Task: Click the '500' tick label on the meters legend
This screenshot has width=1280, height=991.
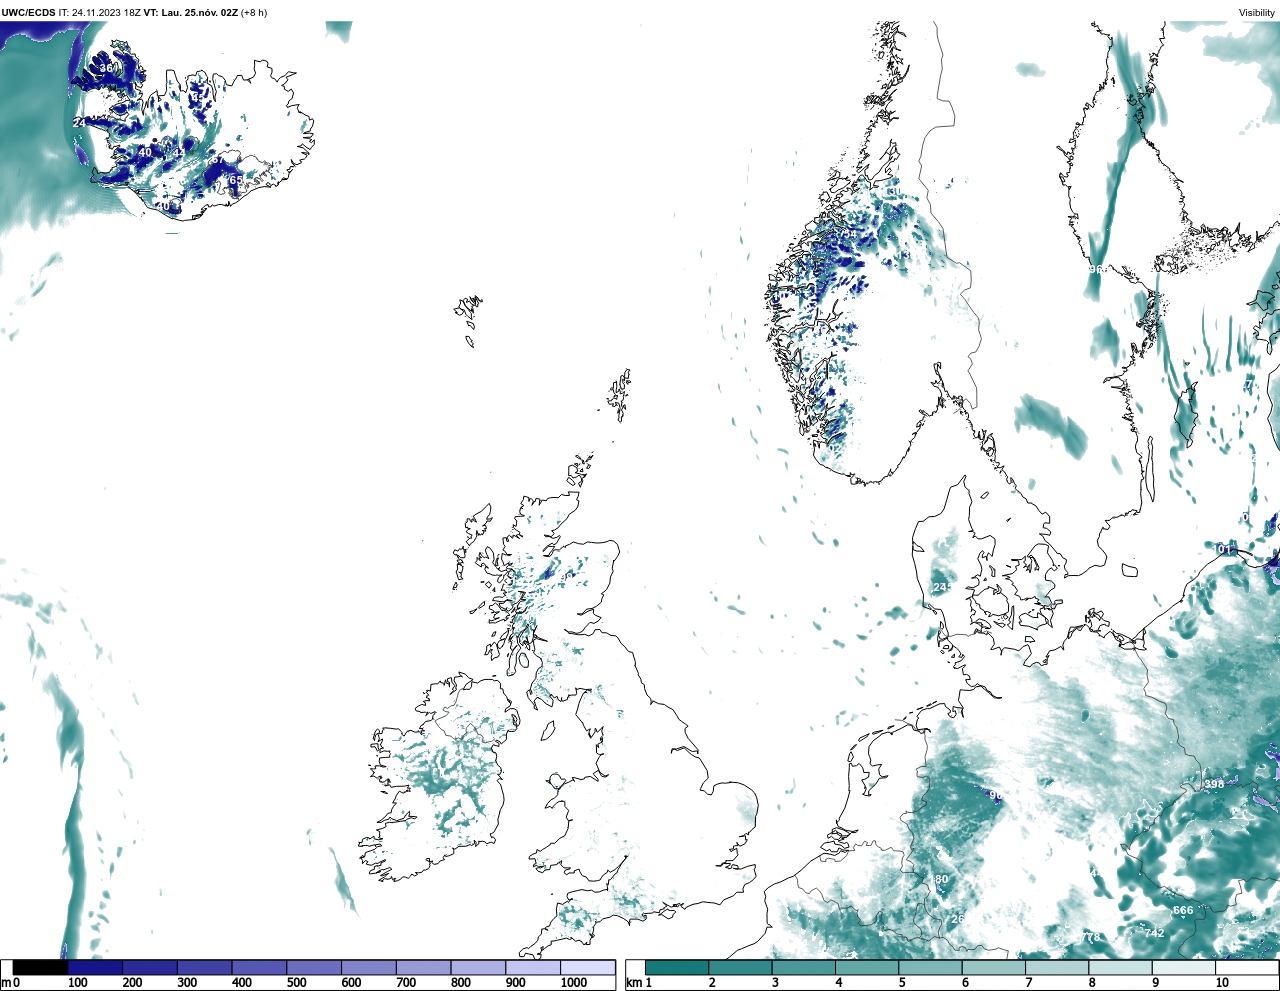Action: 297,983
